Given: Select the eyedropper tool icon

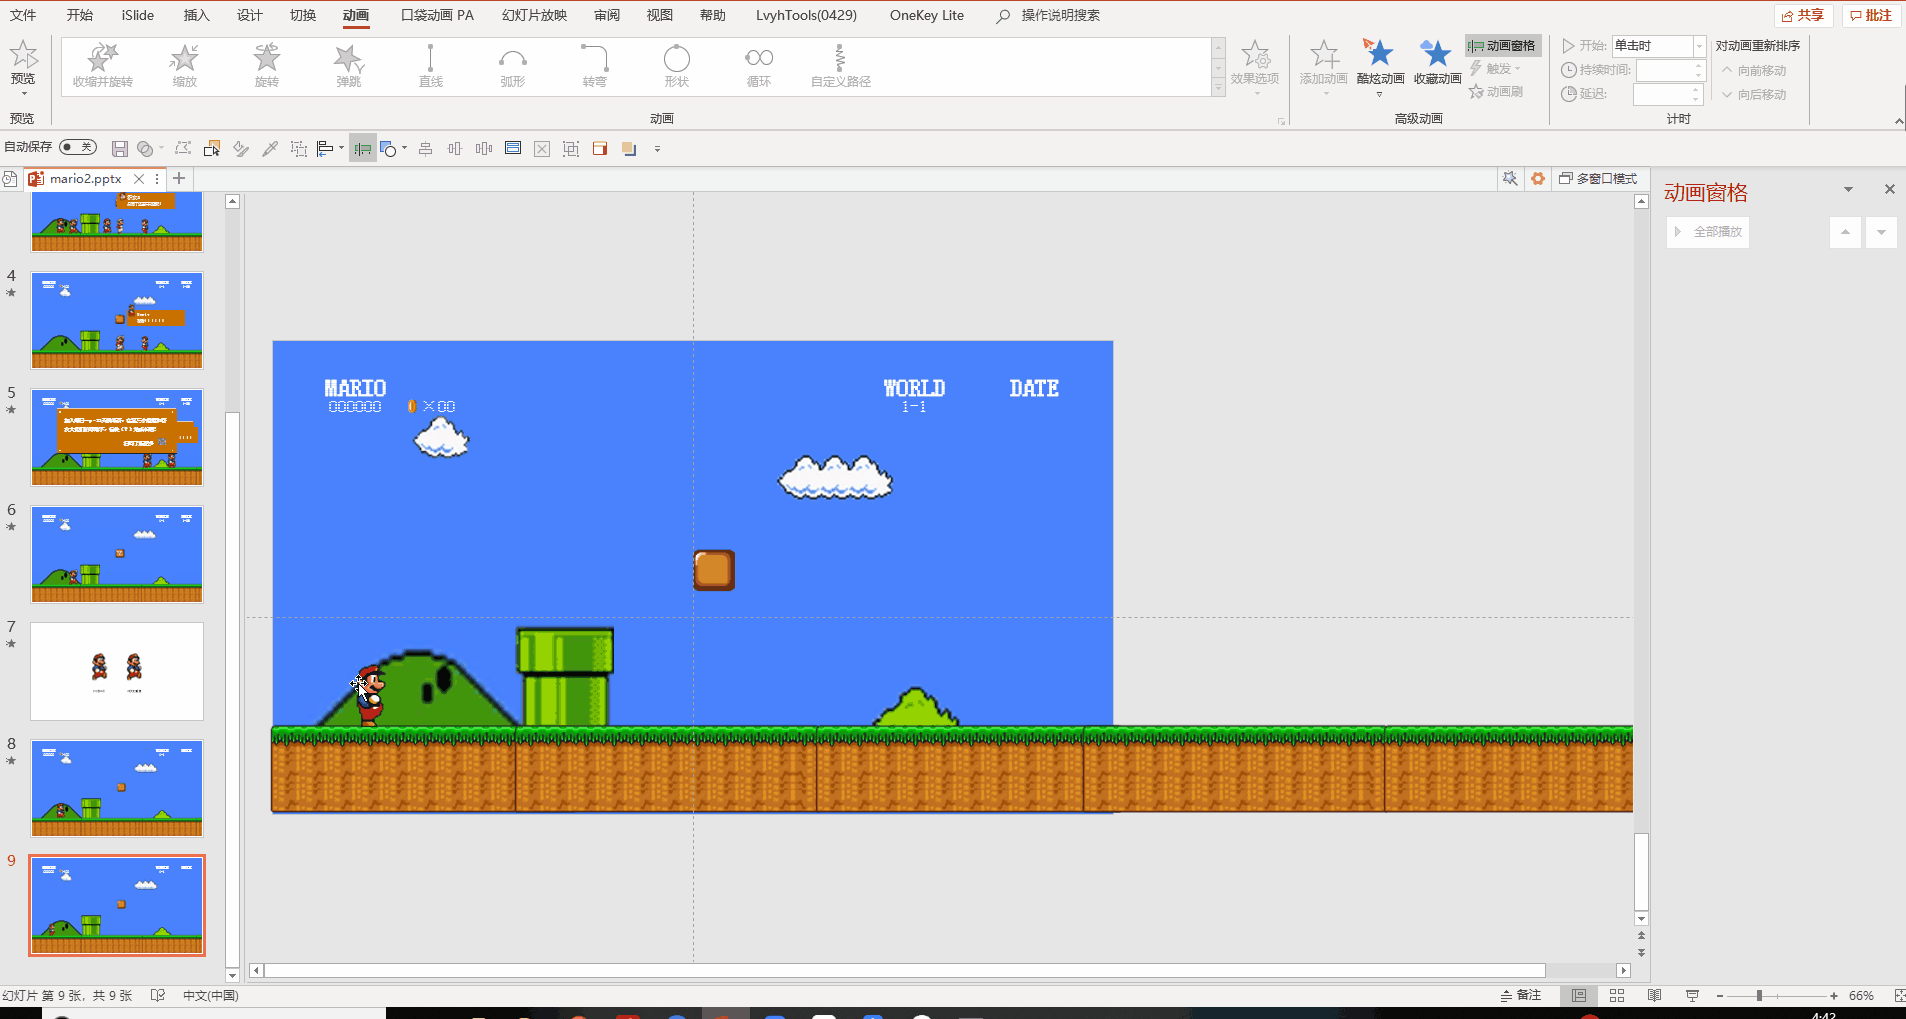Looking at the screenshot, I should pos(270,149).
